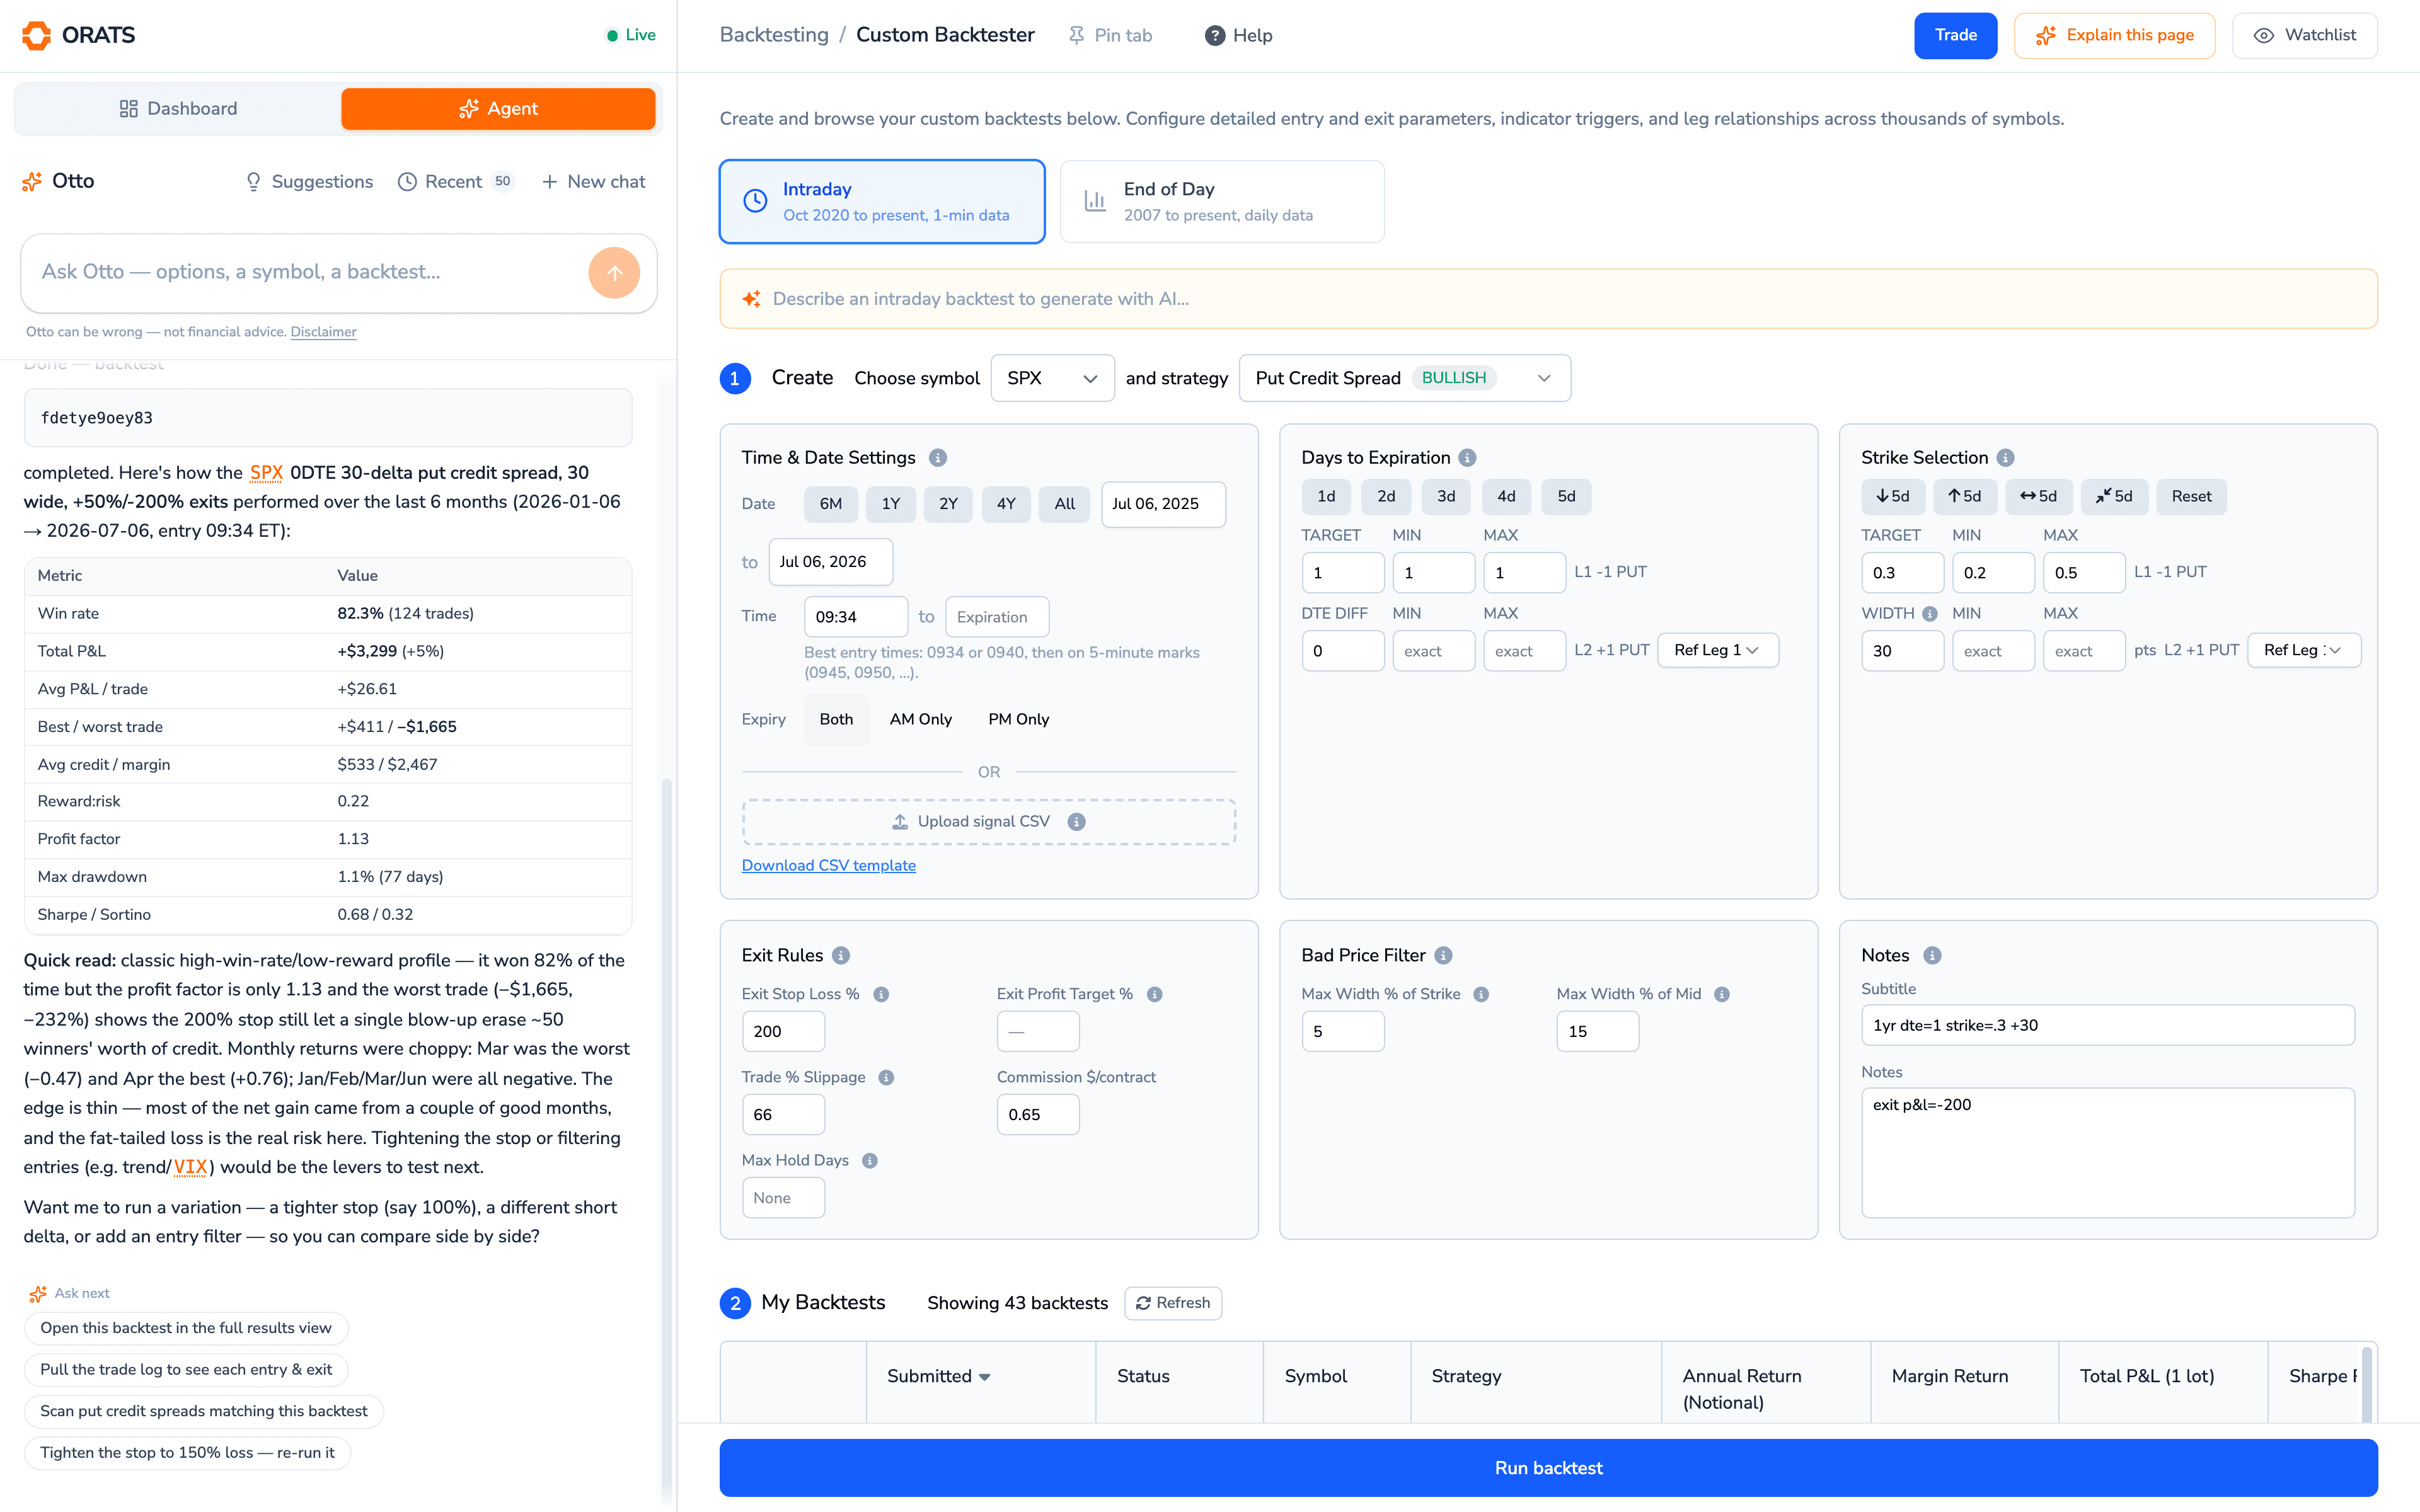Click the Describe an intraday backtest AI field
The height and width of the screenshot is (1512, 2420).
click(1548, 298)
